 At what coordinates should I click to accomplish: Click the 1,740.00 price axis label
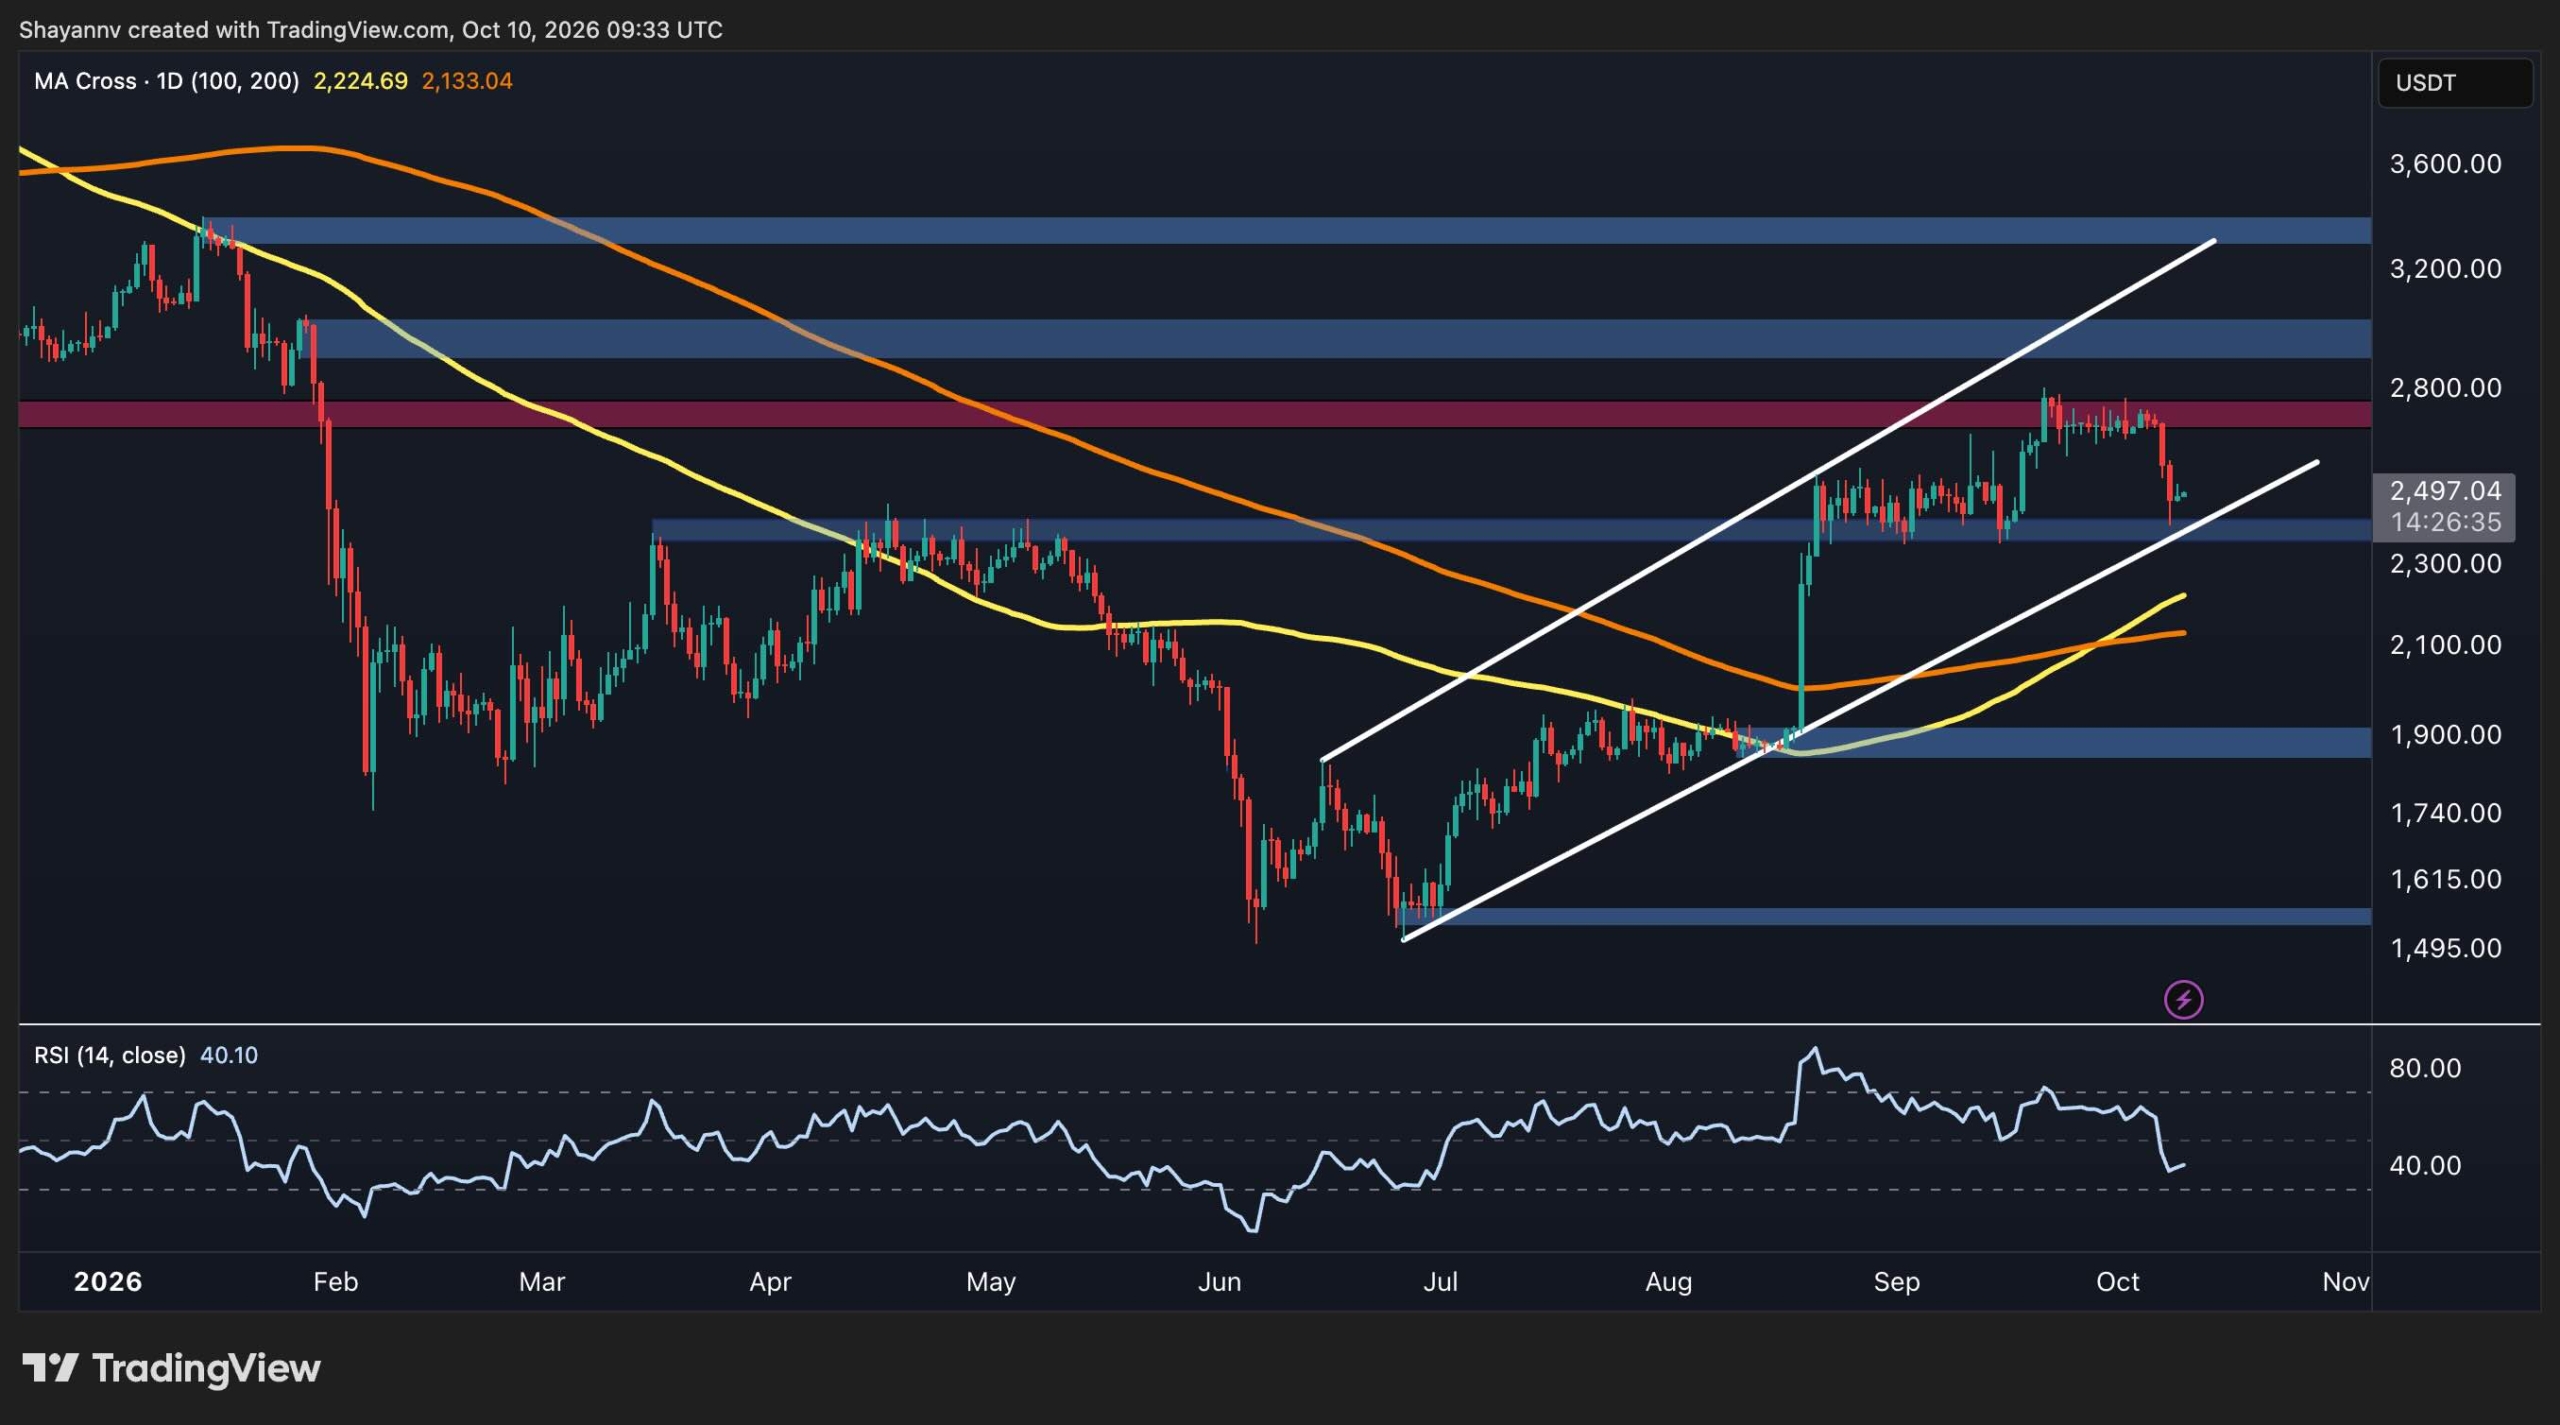tap(2445, 813)
